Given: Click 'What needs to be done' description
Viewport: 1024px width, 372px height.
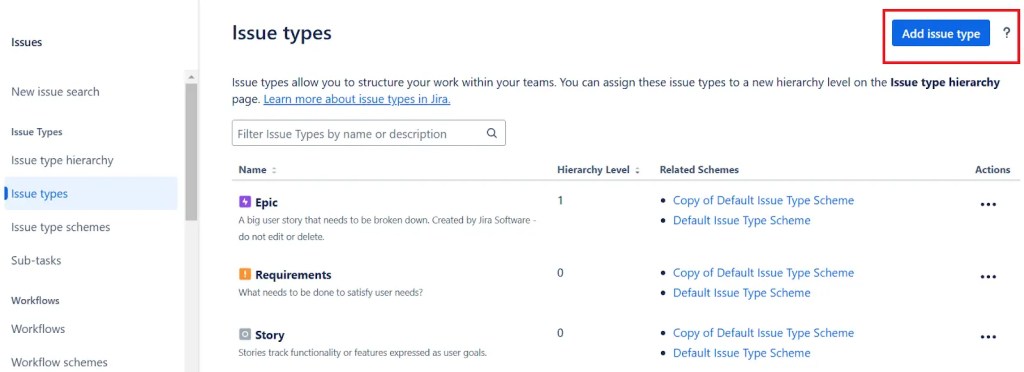Looking at the screenshot, I should click(330, 292).
